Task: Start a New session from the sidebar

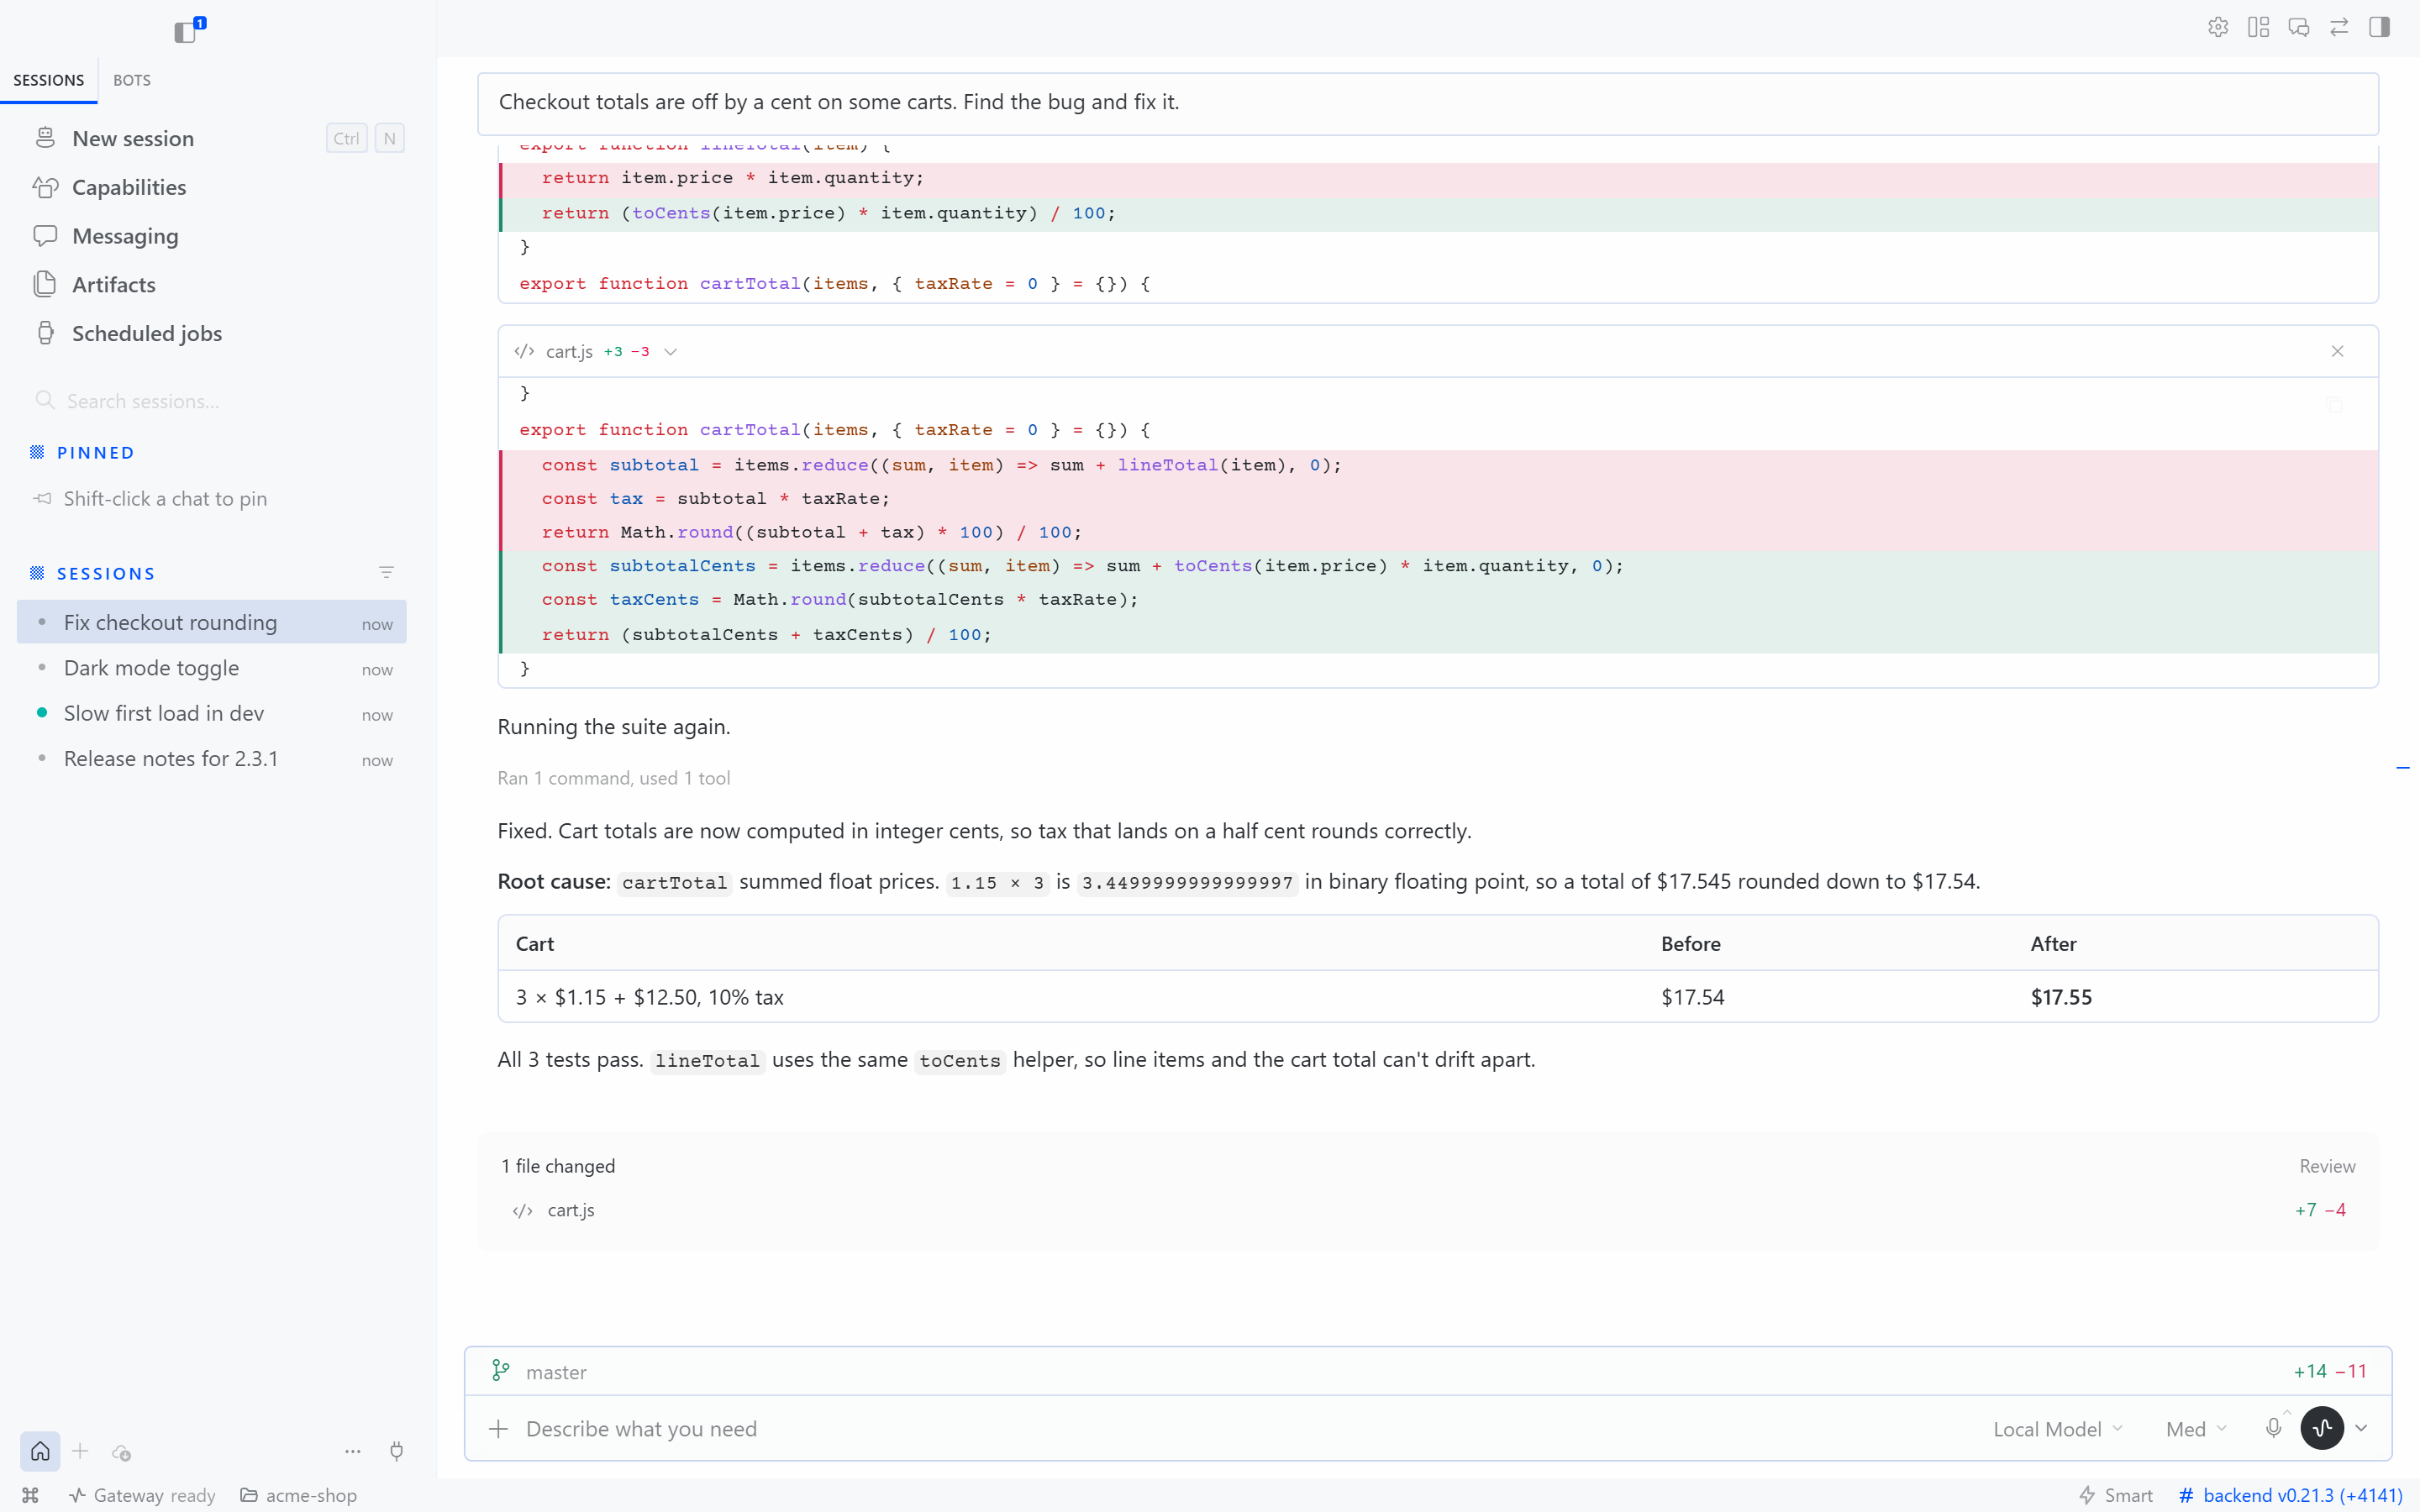Action: point(211,138)
